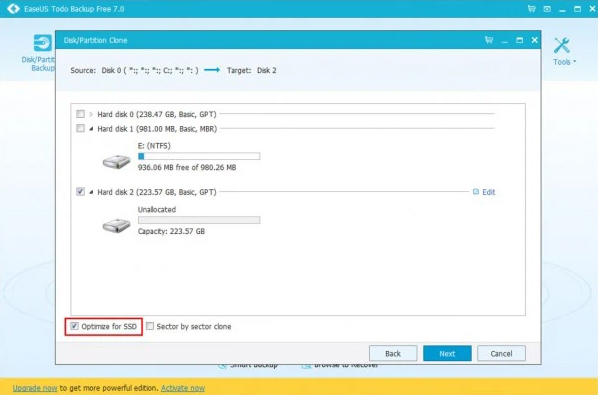Open shopping cart icon in main title bar
598x395 pixels.
[532, 8]
